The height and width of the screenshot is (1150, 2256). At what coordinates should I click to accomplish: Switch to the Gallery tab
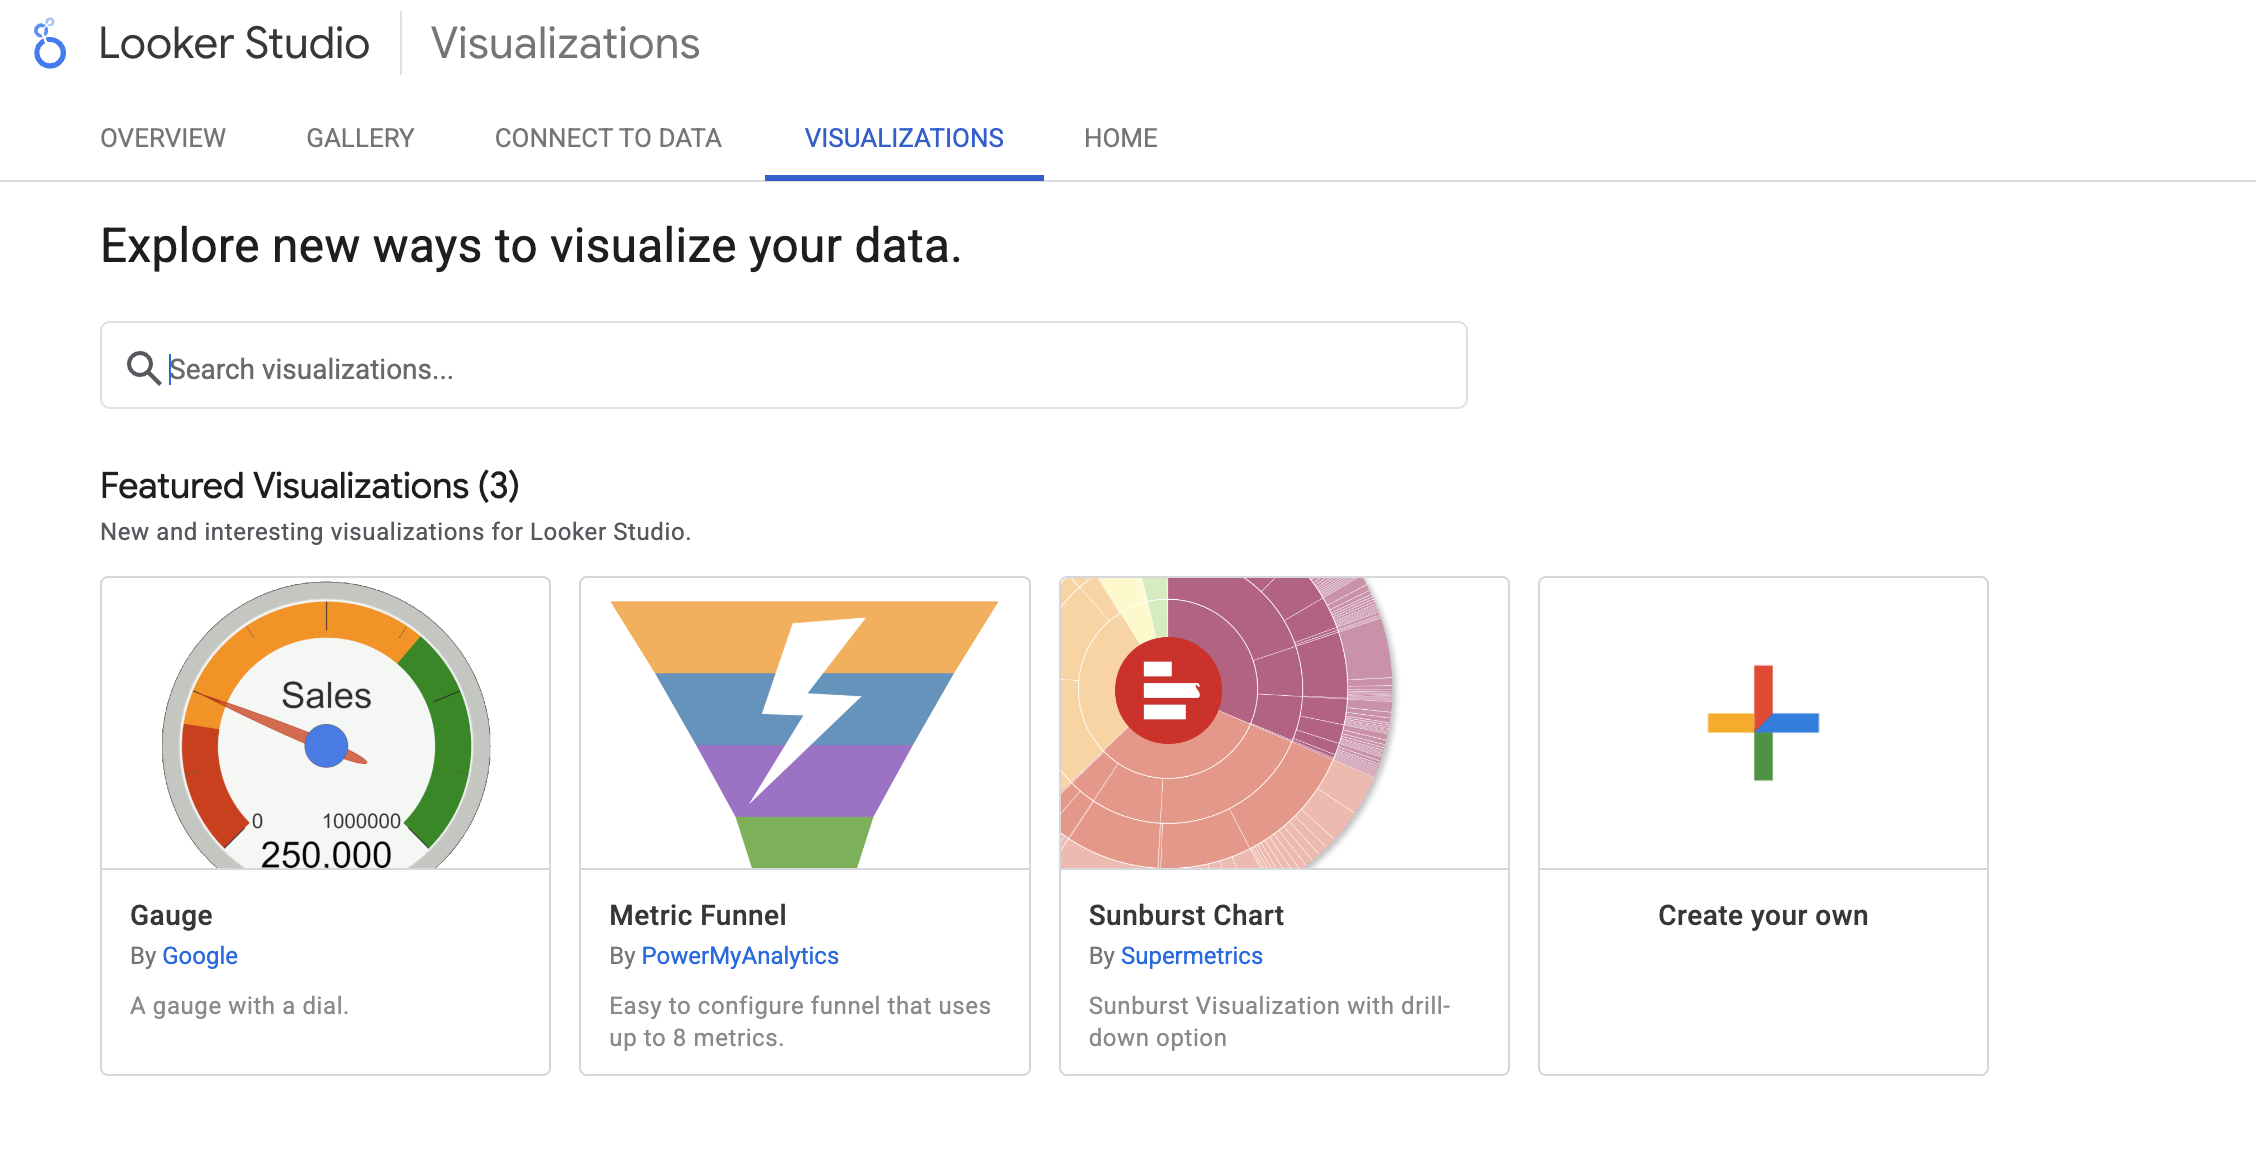(360, 138)
